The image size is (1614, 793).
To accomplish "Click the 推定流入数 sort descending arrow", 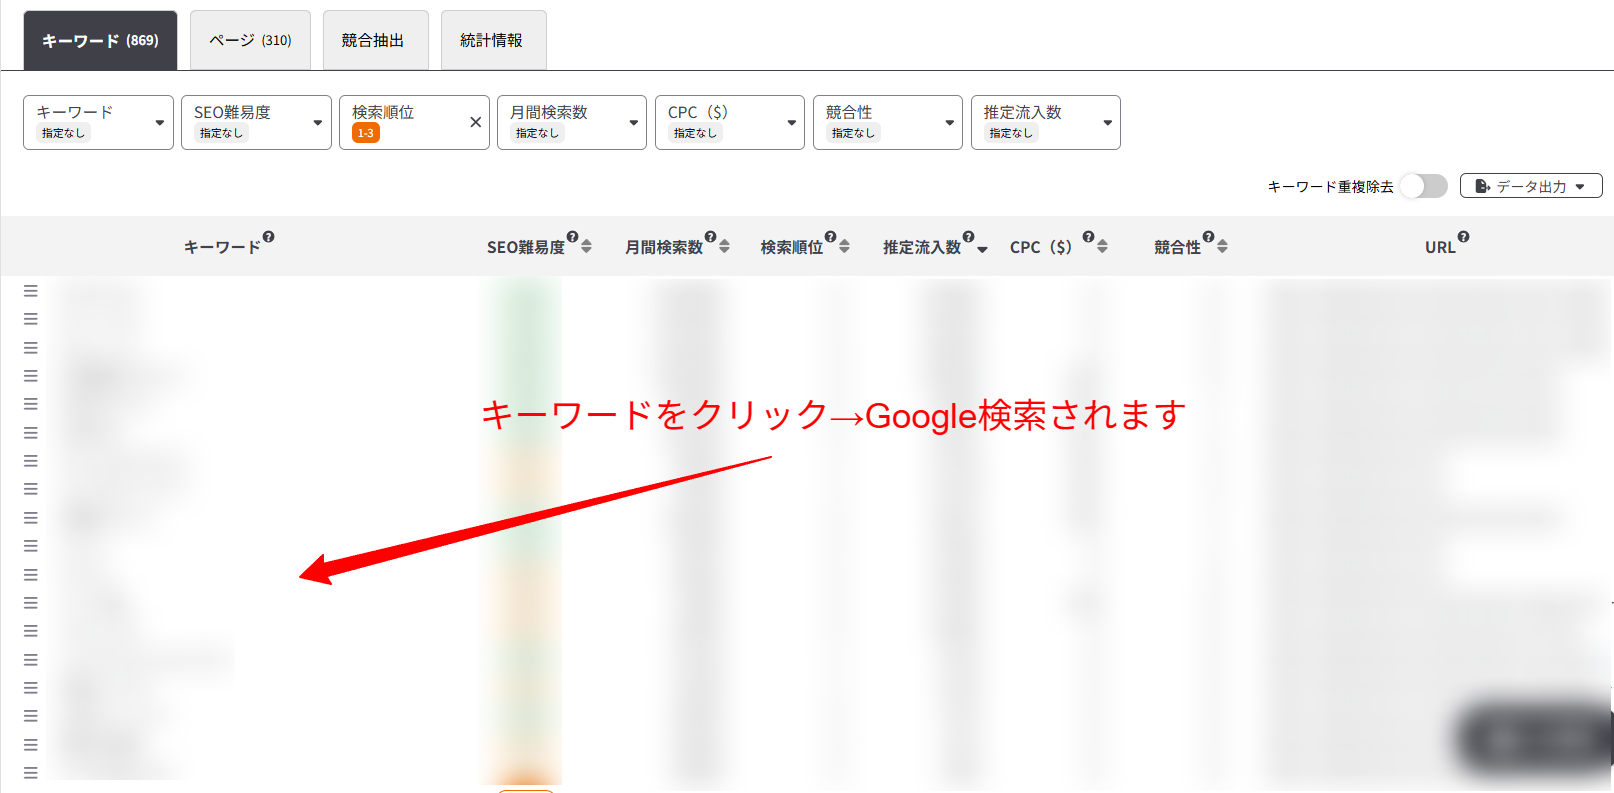I will click(x=982, y=249).
